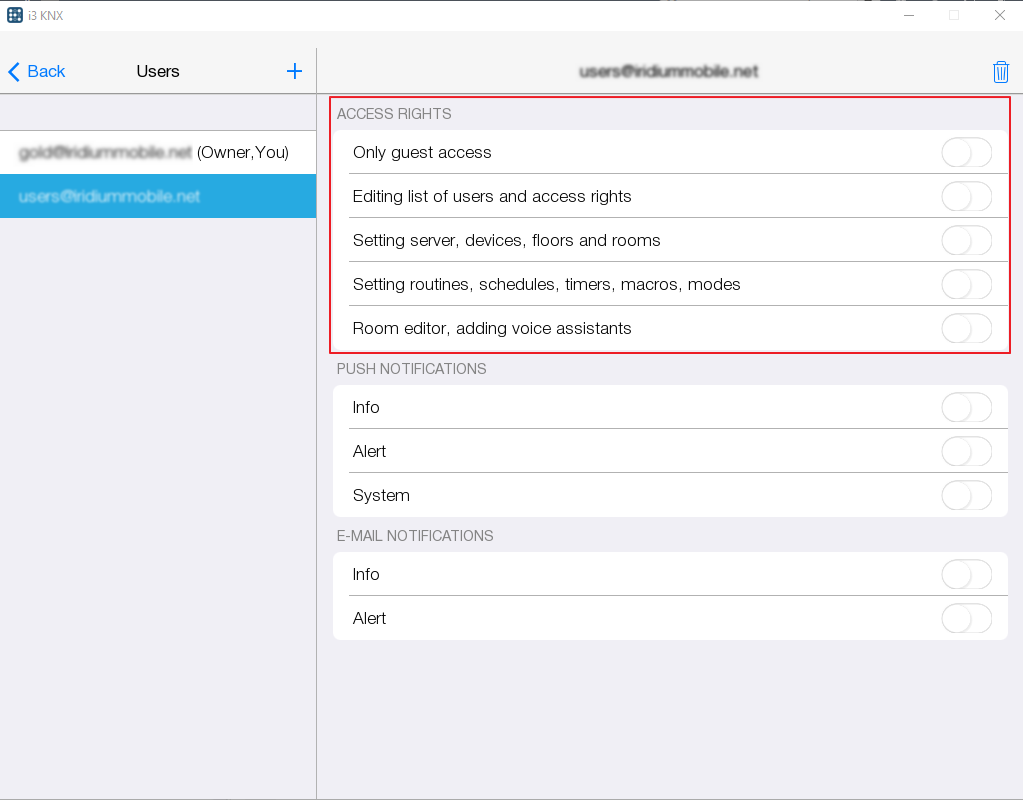Enable Info e-mail notifications
The image size is (1023, 800).
coord(966,575)
